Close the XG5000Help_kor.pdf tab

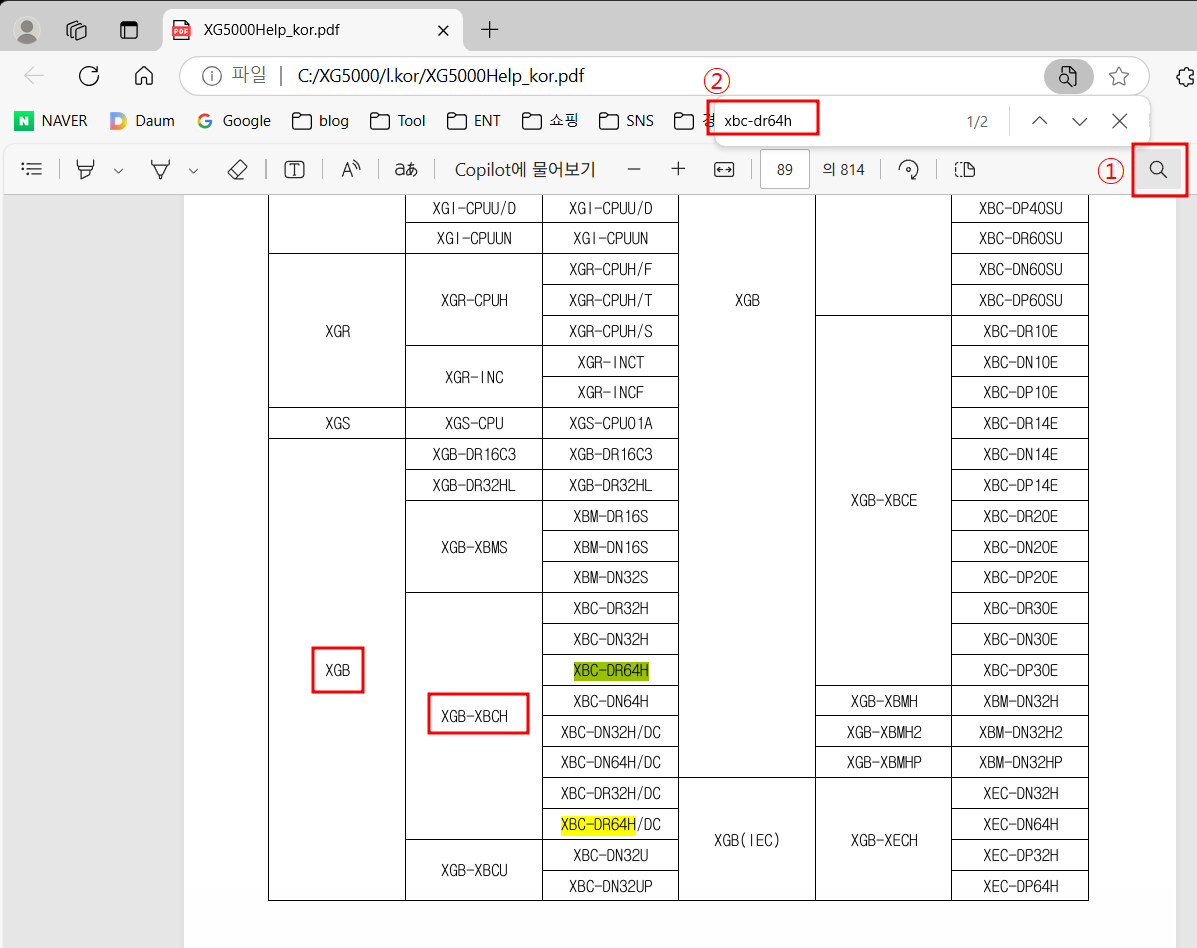[x=444, y=31]
